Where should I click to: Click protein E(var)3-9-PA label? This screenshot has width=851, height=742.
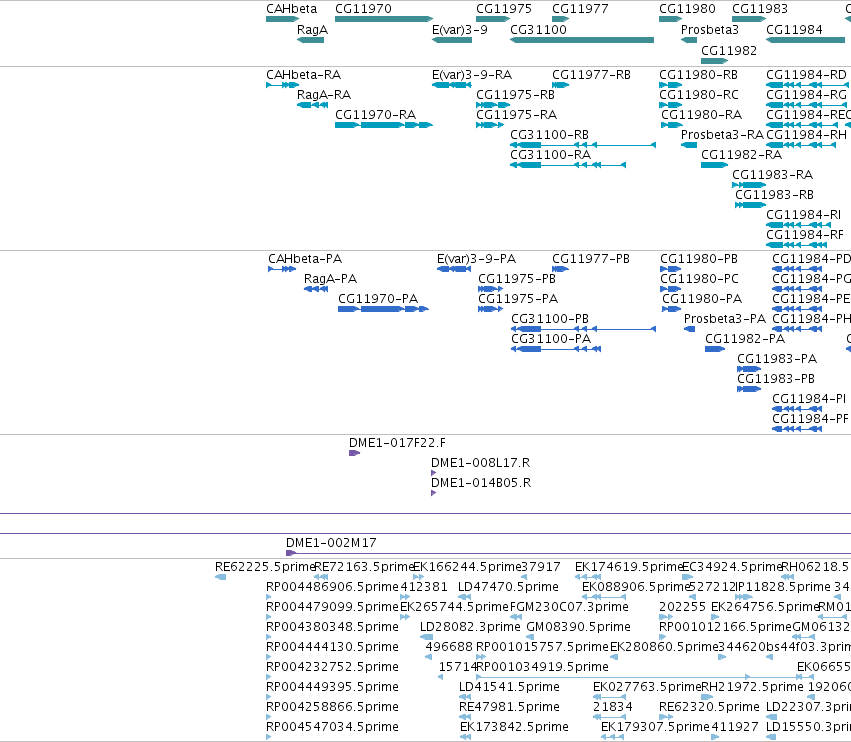[x=477, y=259]
